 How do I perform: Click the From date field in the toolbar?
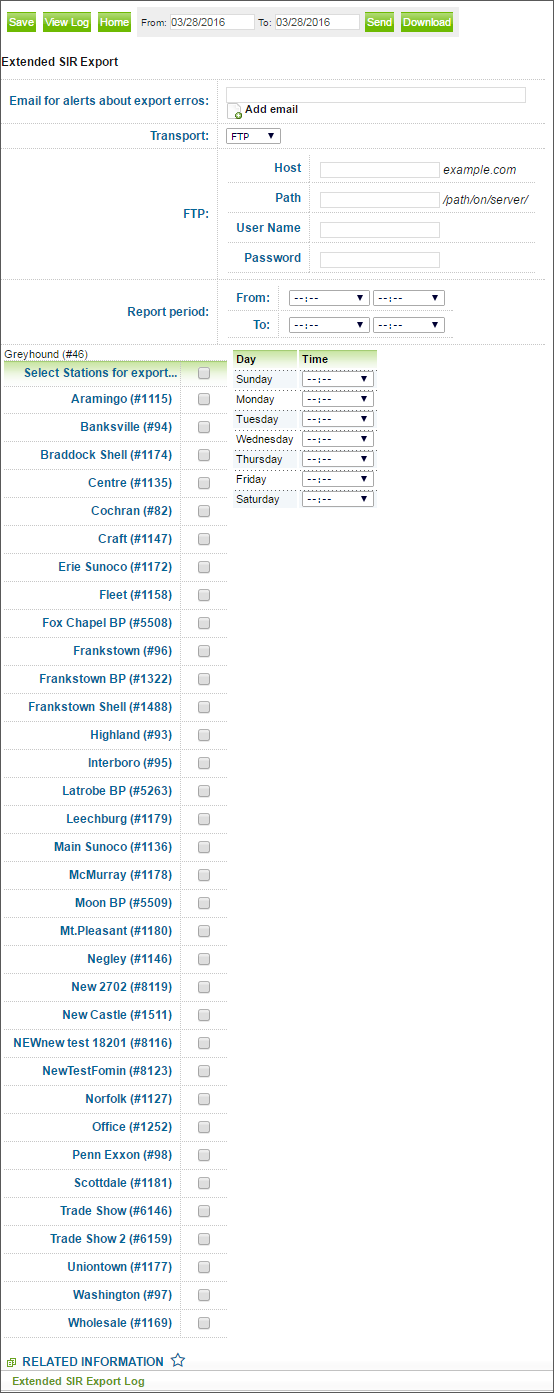(x=212, y=22)
